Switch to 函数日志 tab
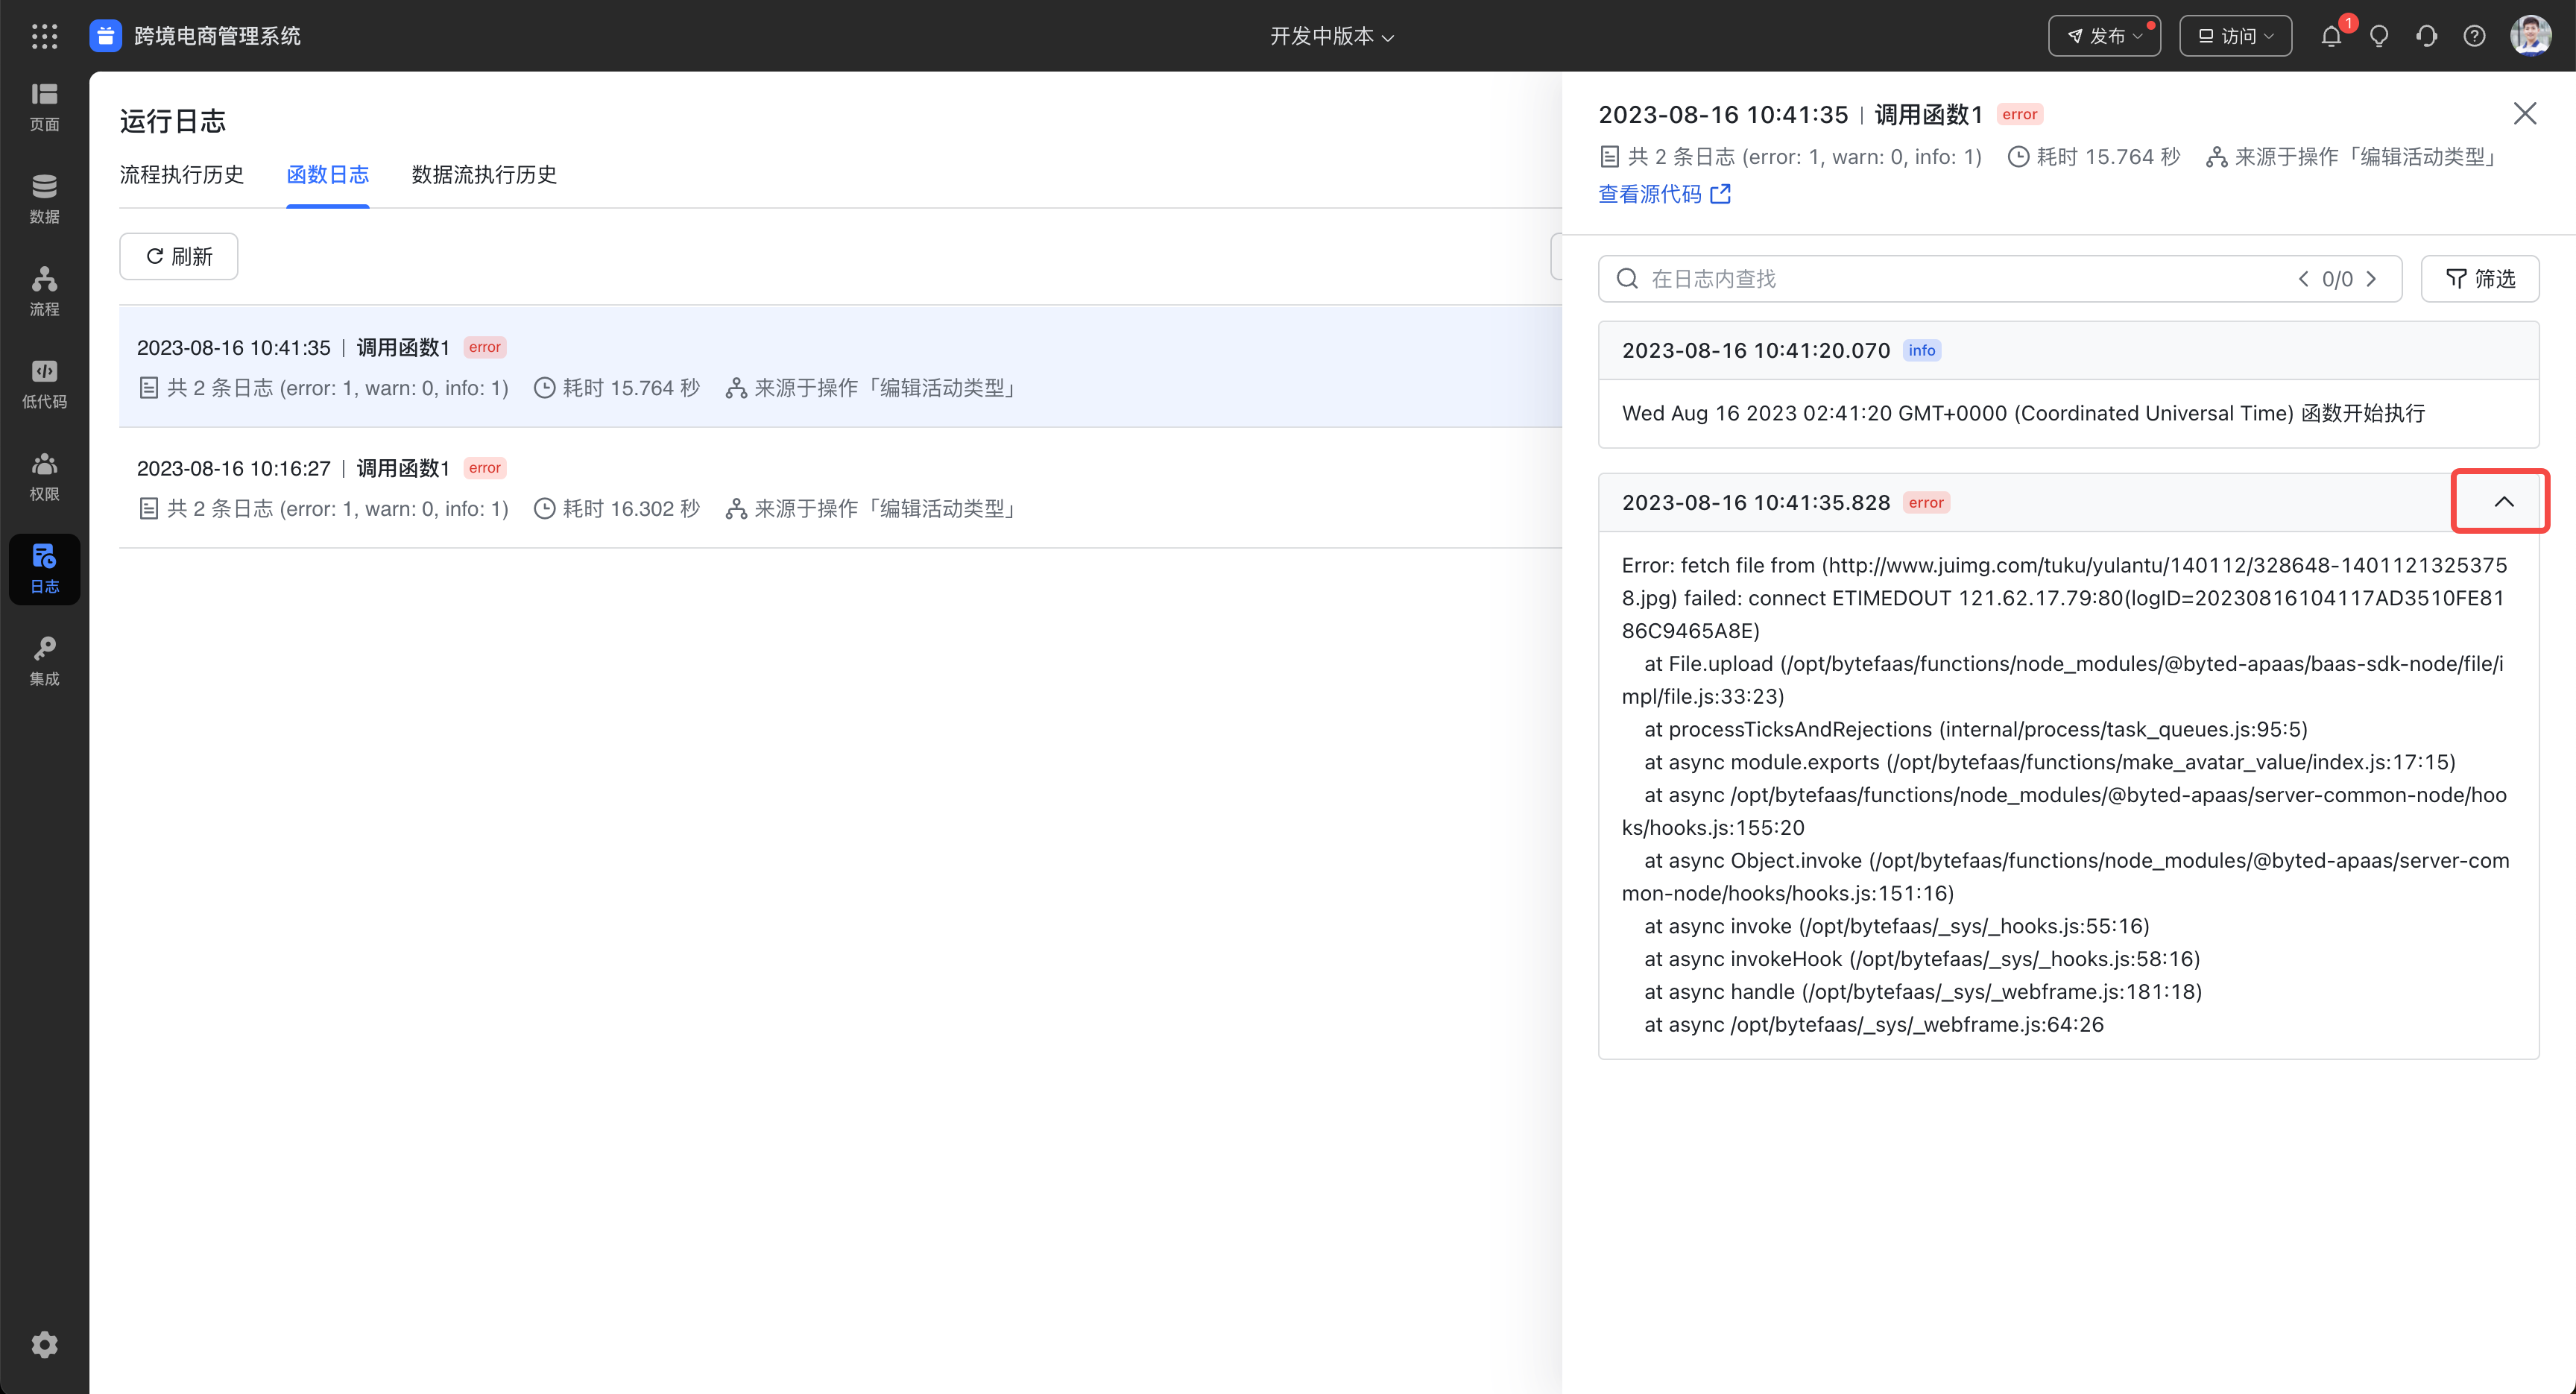 coord(328,175)
